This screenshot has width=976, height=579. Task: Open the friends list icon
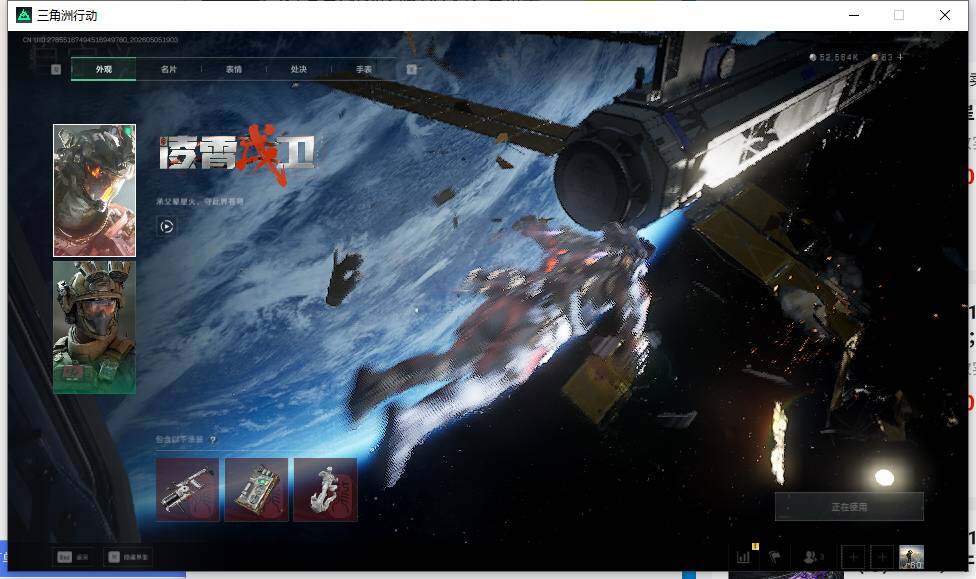coord(814,557)
